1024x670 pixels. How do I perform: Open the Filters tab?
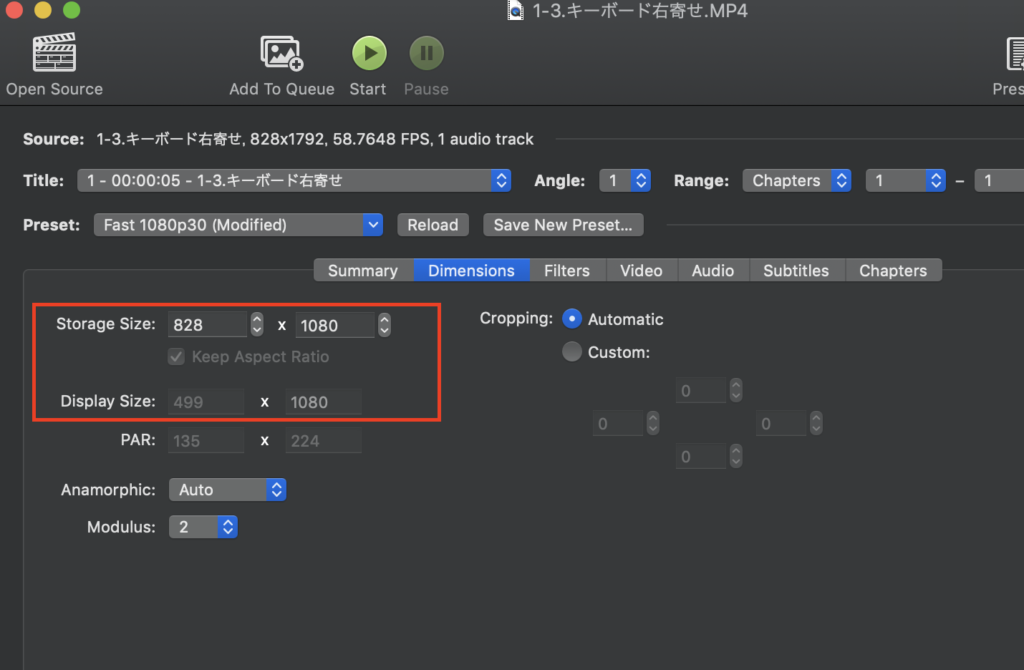[x=567, y=270]
